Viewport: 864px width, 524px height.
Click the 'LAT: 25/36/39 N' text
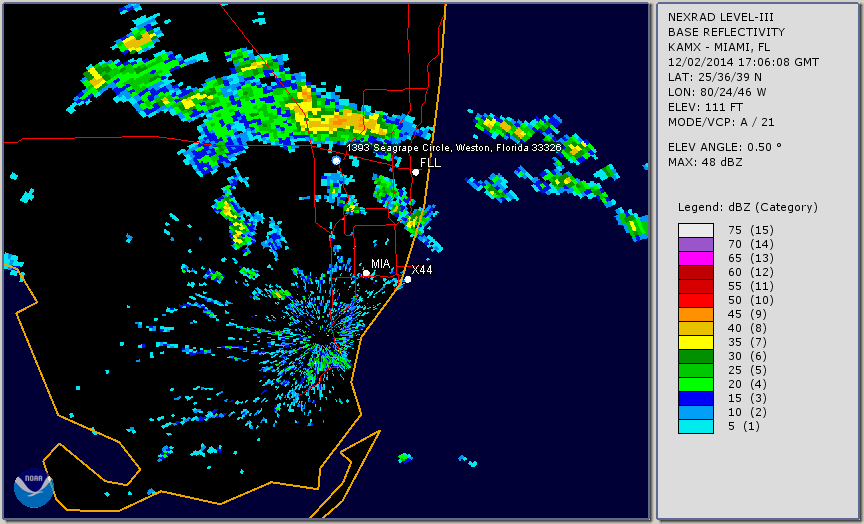pyautogui.click(x=715, y=77)
